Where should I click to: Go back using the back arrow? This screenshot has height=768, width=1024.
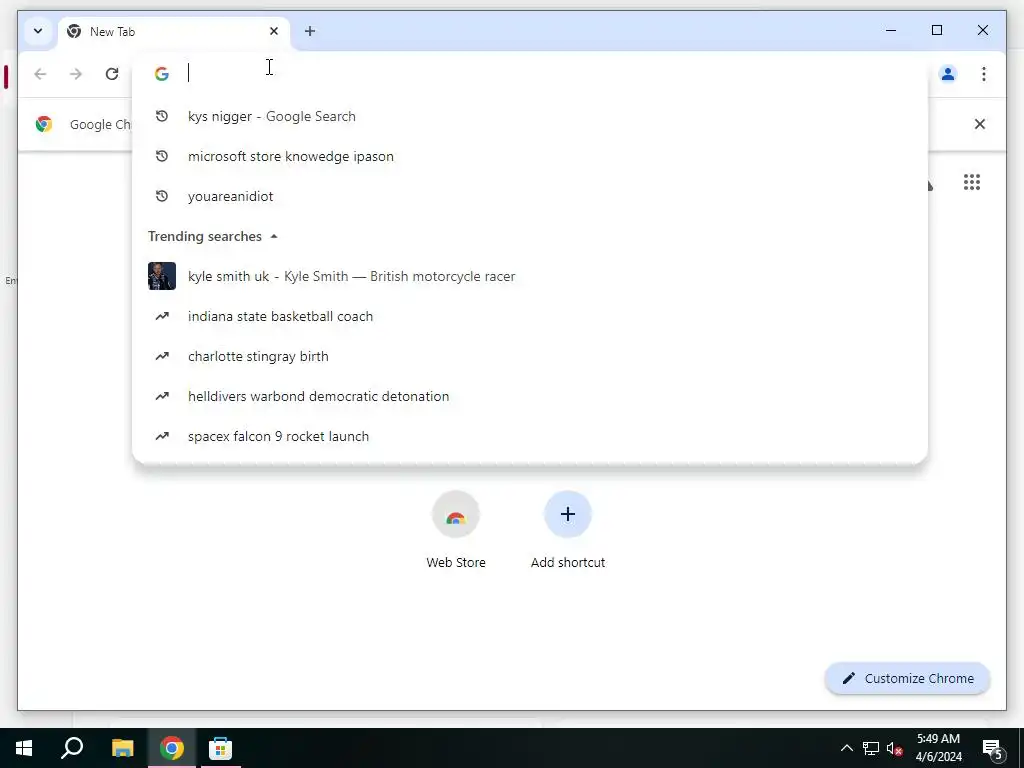tap(40, 74)
